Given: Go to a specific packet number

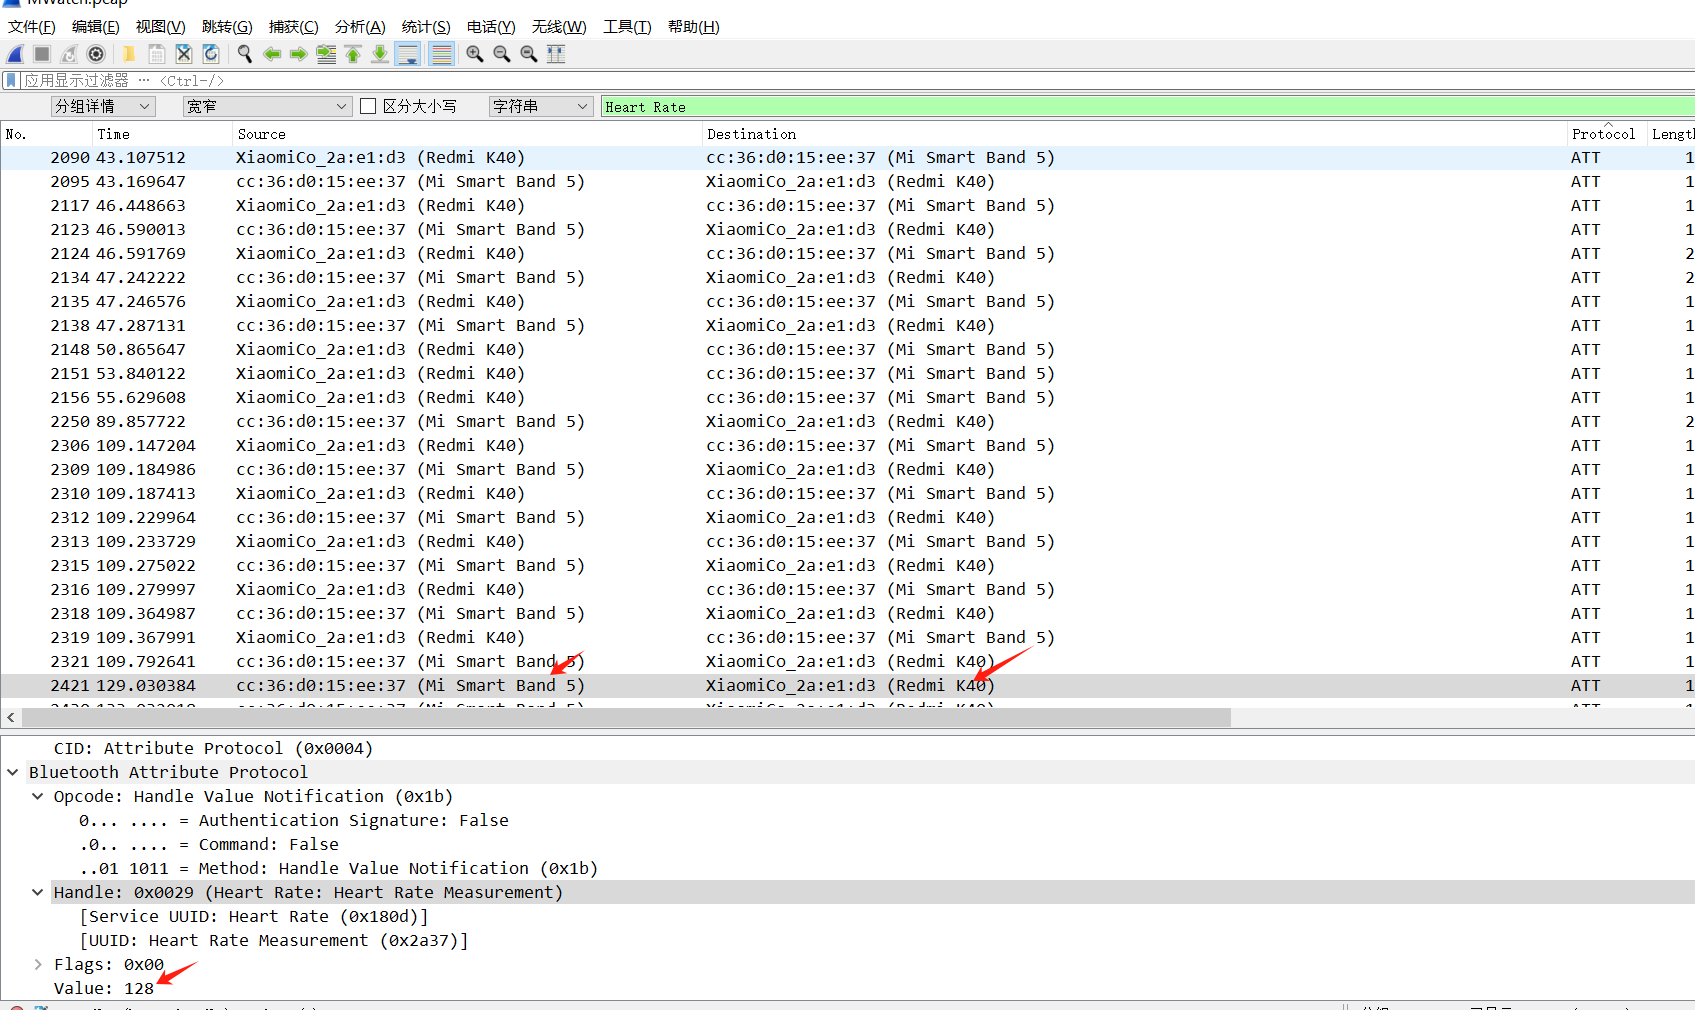Looking at the screenshot, I should pyautogui.click(x=326, y=54).
